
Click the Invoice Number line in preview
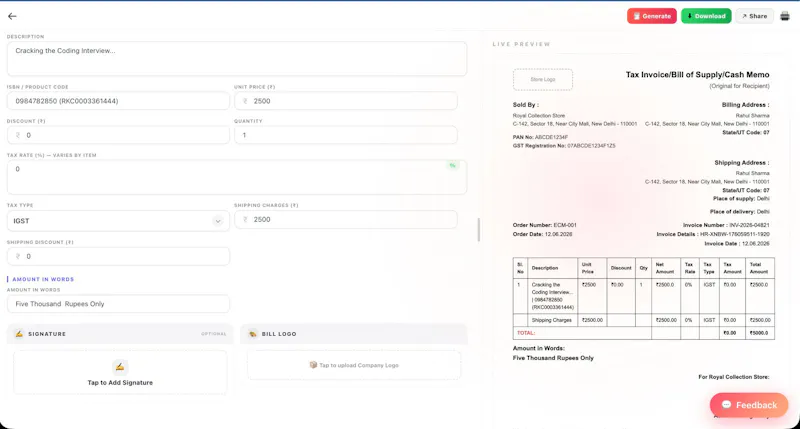(x=726, y=225)
